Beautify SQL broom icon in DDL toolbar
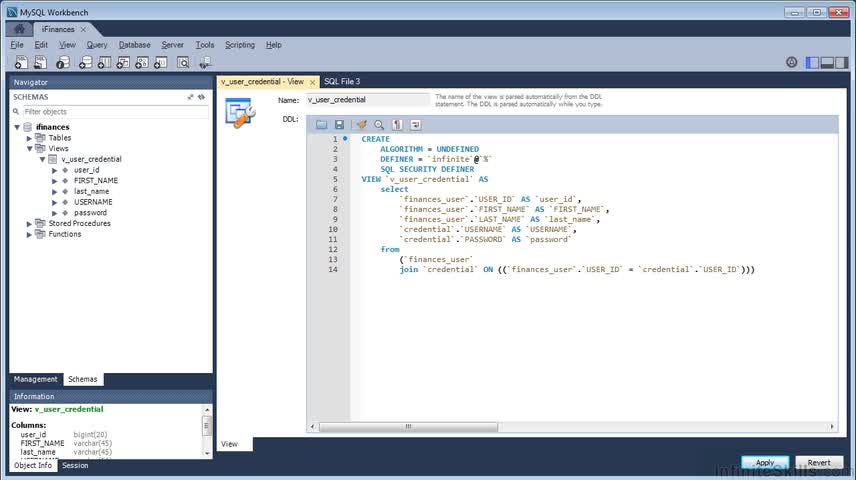This screenshot has height=480, width=856. [361, 125]
